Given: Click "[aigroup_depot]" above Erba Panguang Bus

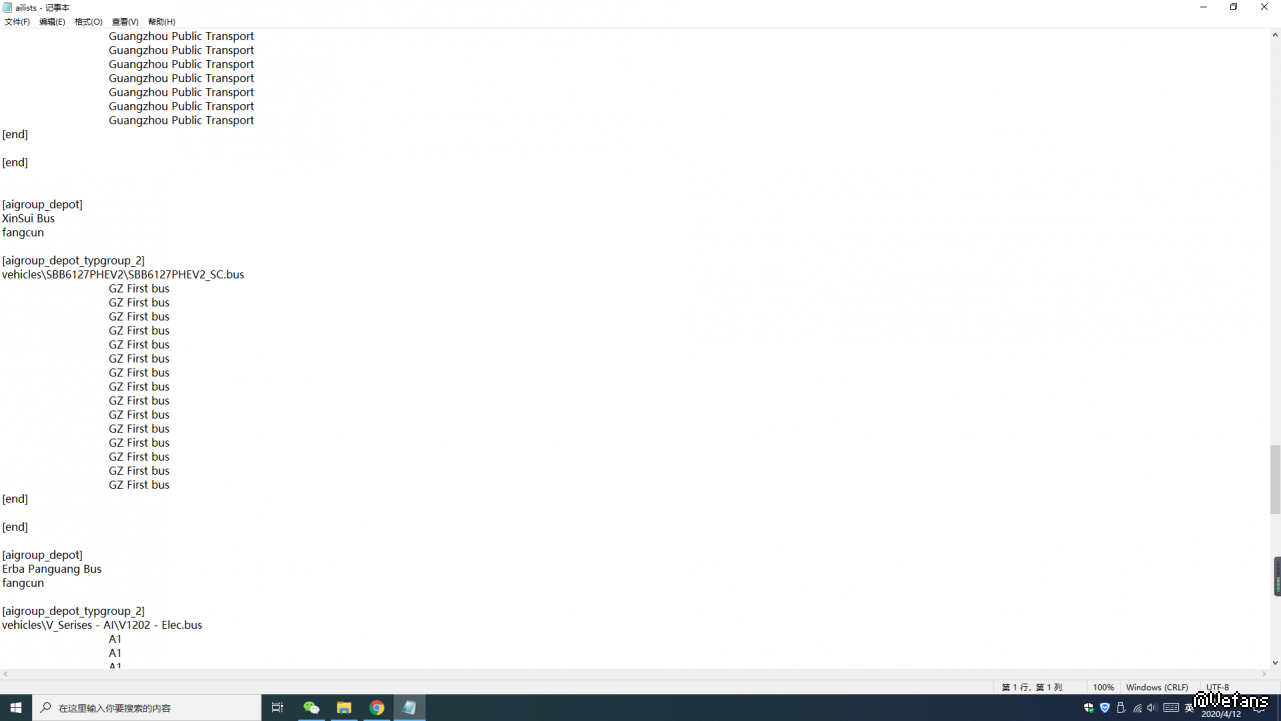Looking at the screenshot, I should [42, 555].
